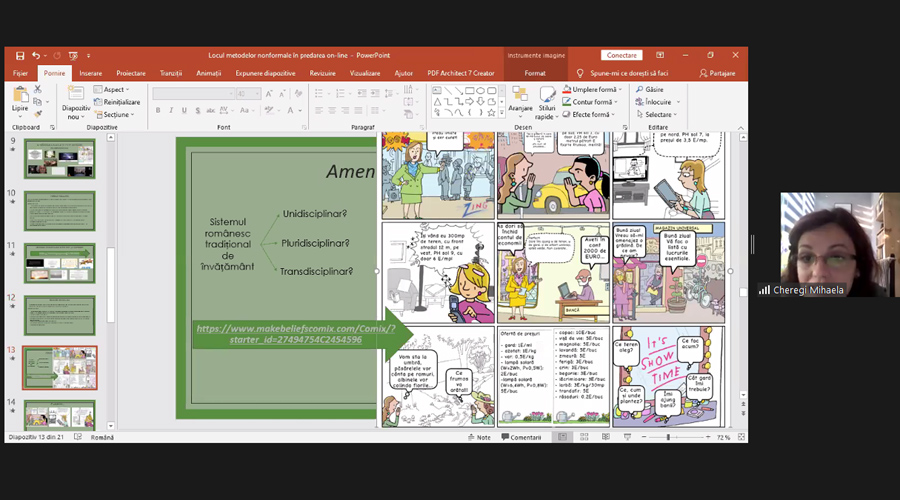Toggle align text right
900x500 pixels.
click(346, 110)
